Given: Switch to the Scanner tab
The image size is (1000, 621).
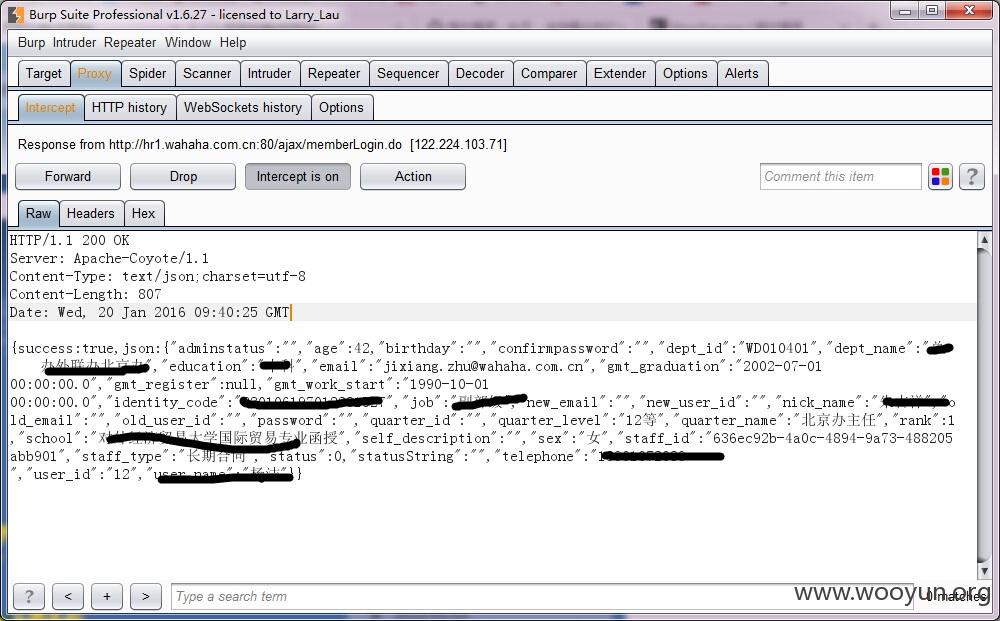Looking at the screenshot, I should pyautogui.click(x=207, y=73).
